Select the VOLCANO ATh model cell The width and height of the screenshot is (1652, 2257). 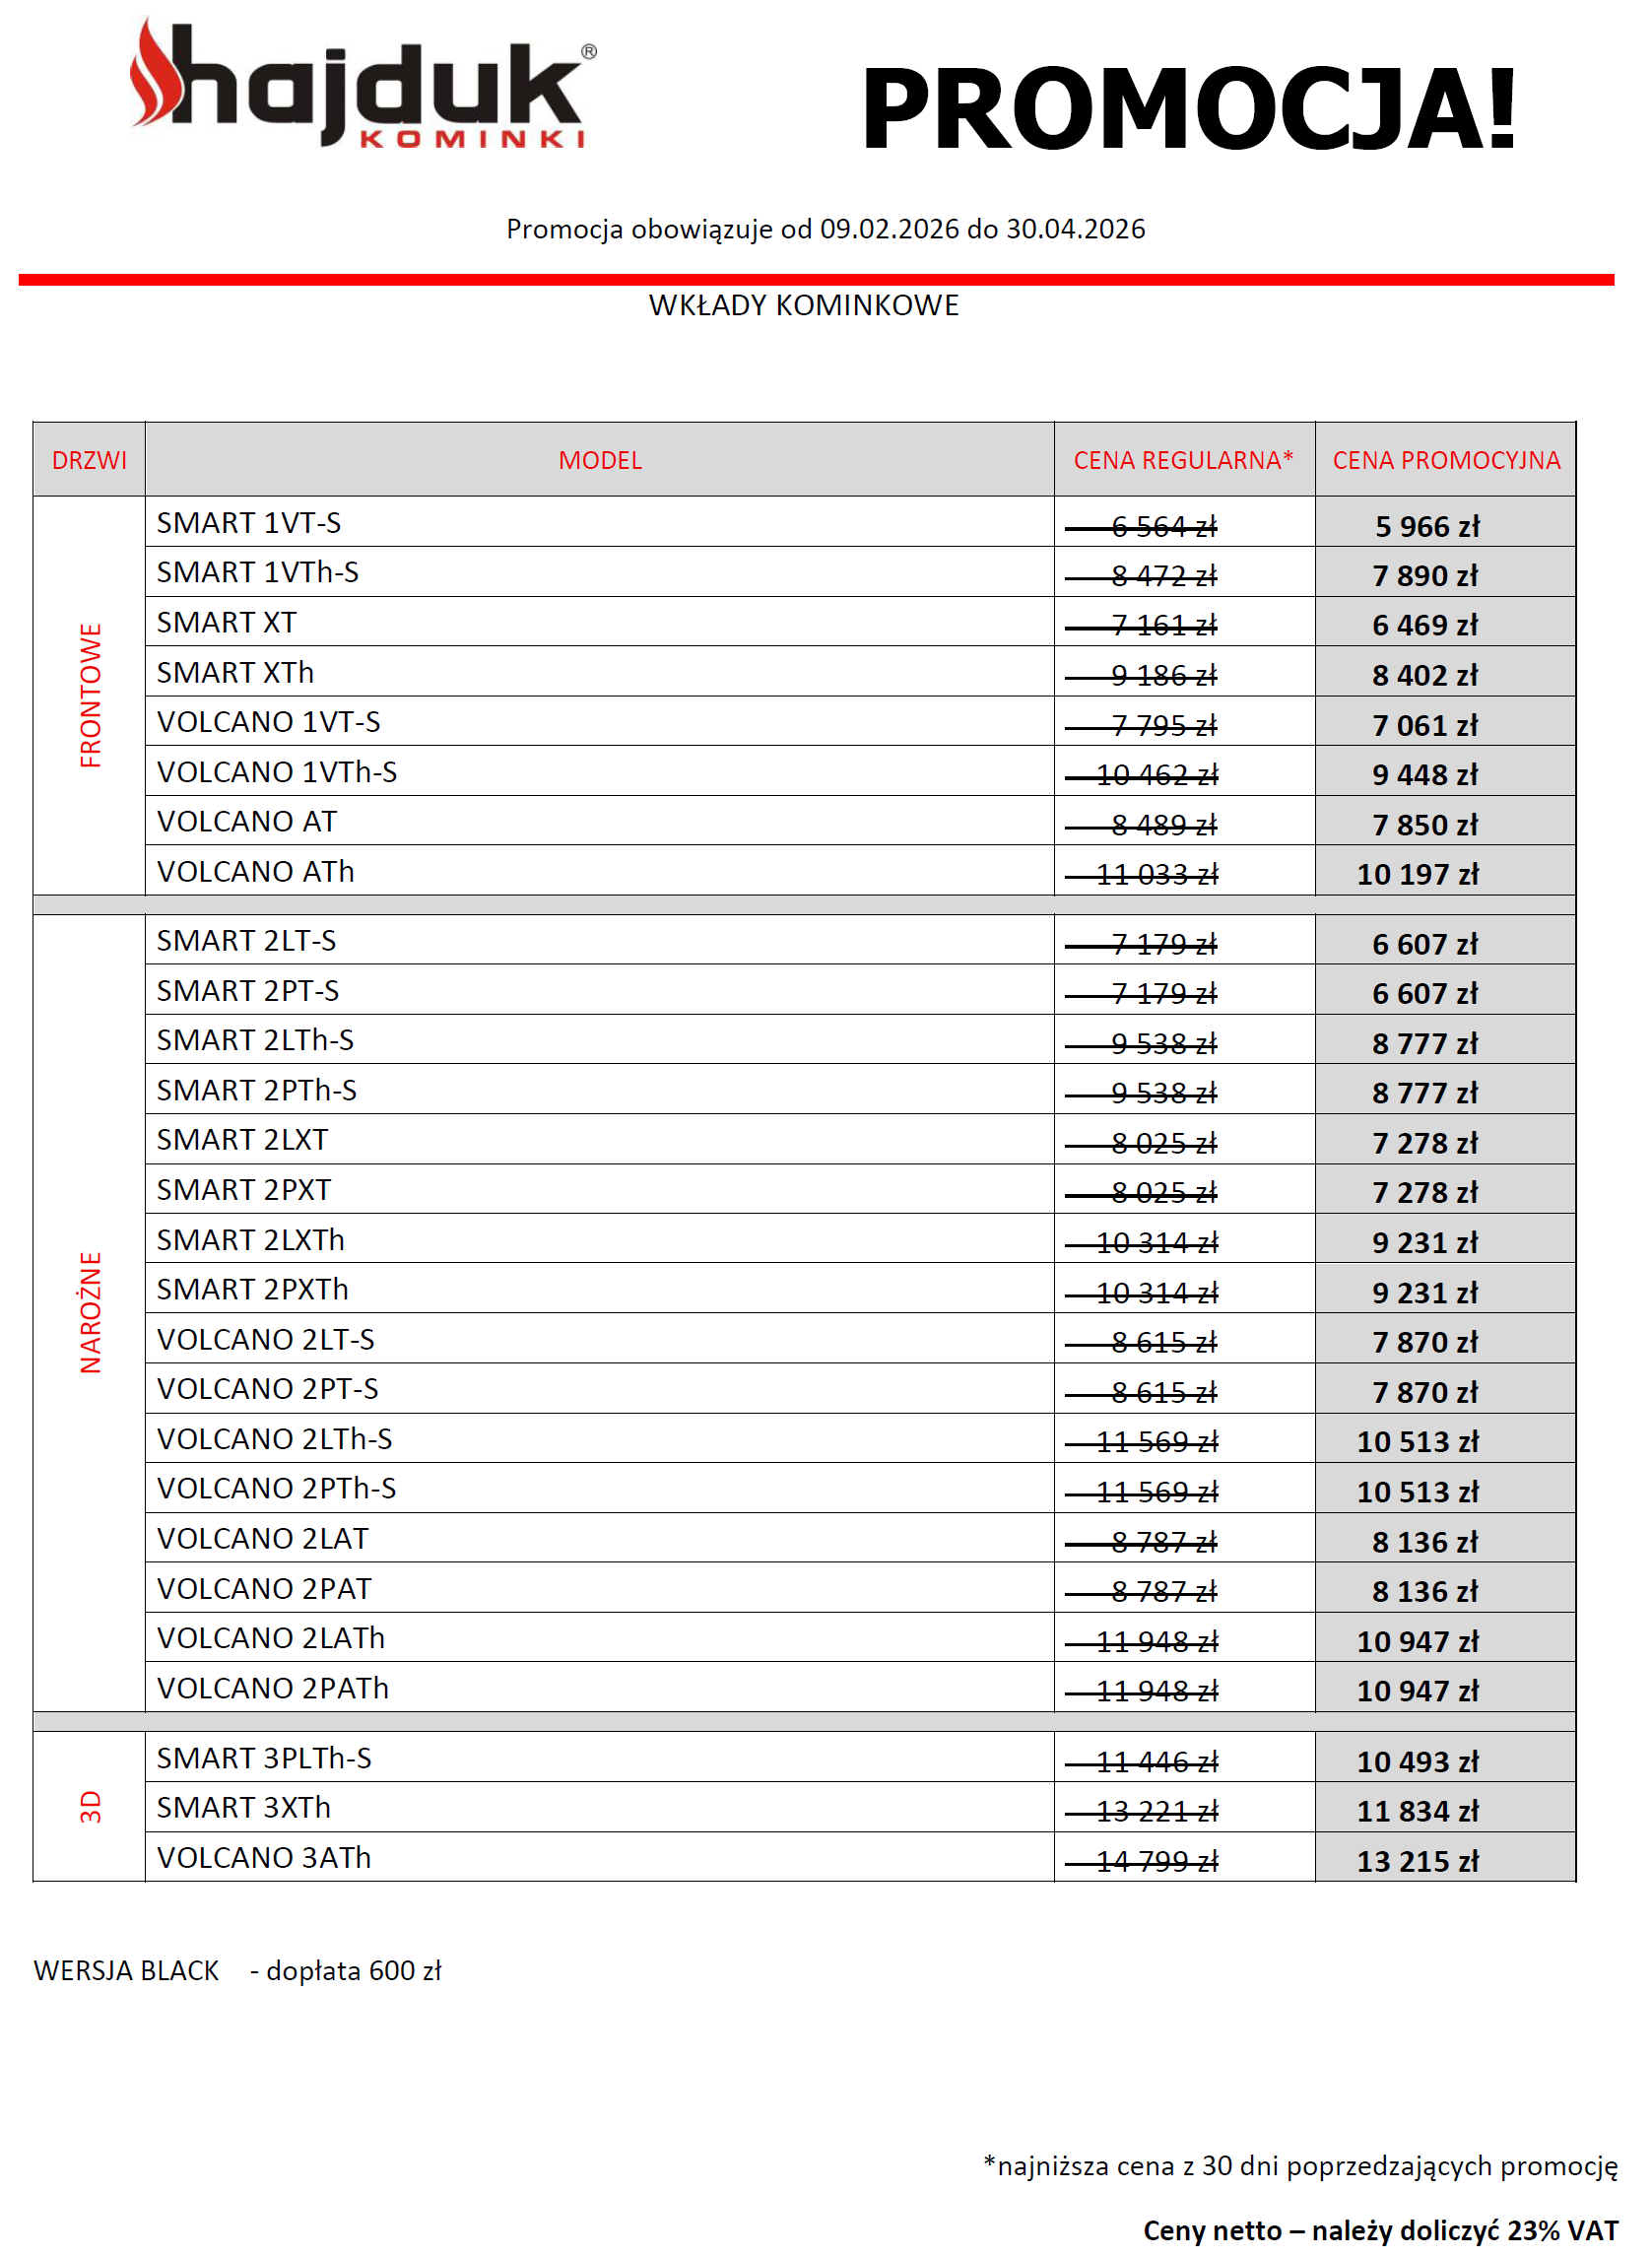point(256,871)
